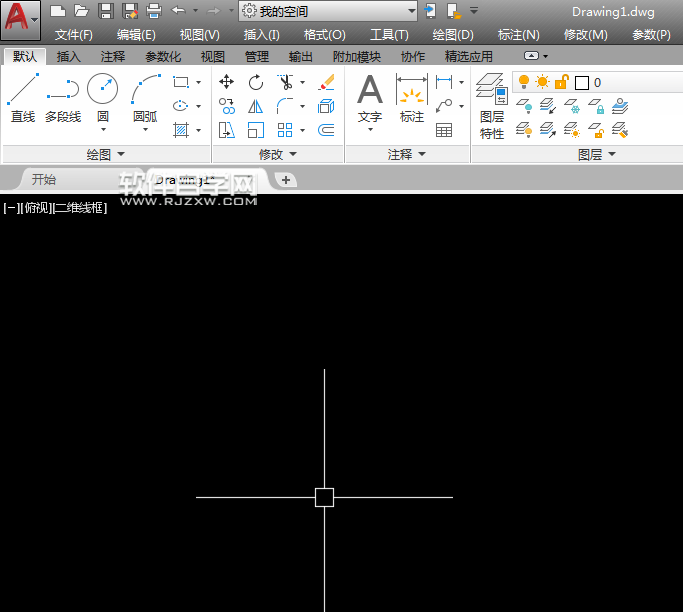The image size is (683, 612).
Task: Select the Dimension (标注) tool
Action: pyautogui.click(x=412, y=98)
